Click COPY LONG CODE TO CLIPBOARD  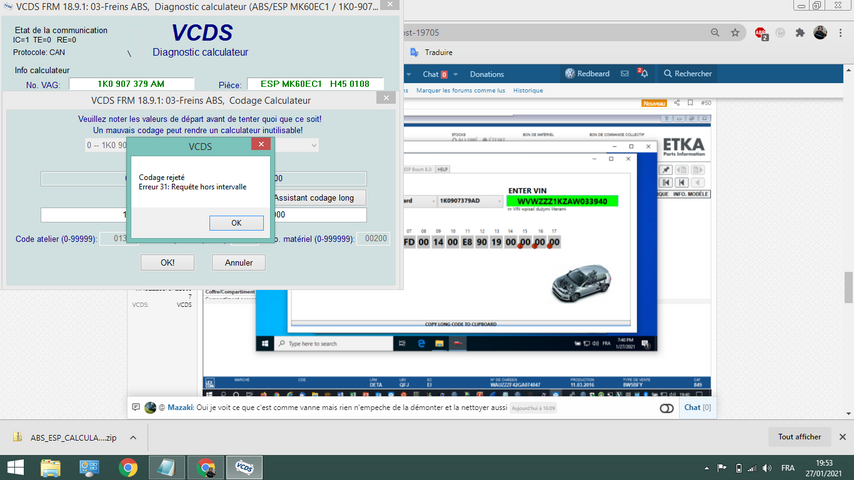460,324
